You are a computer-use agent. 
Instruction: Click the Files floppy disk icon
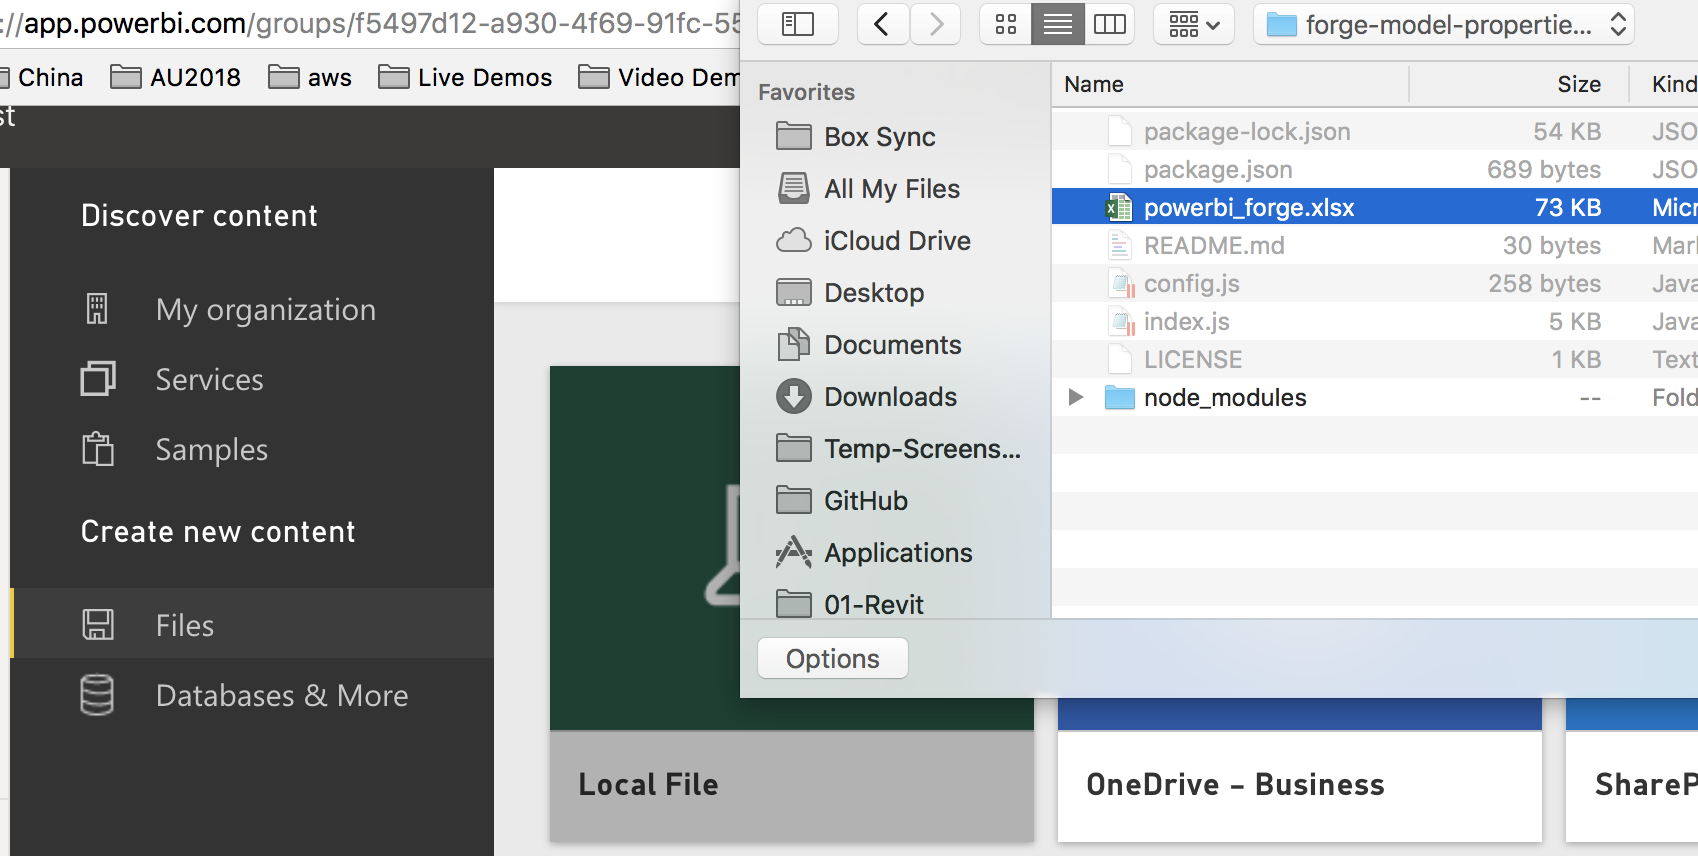(x=98, y=624)
